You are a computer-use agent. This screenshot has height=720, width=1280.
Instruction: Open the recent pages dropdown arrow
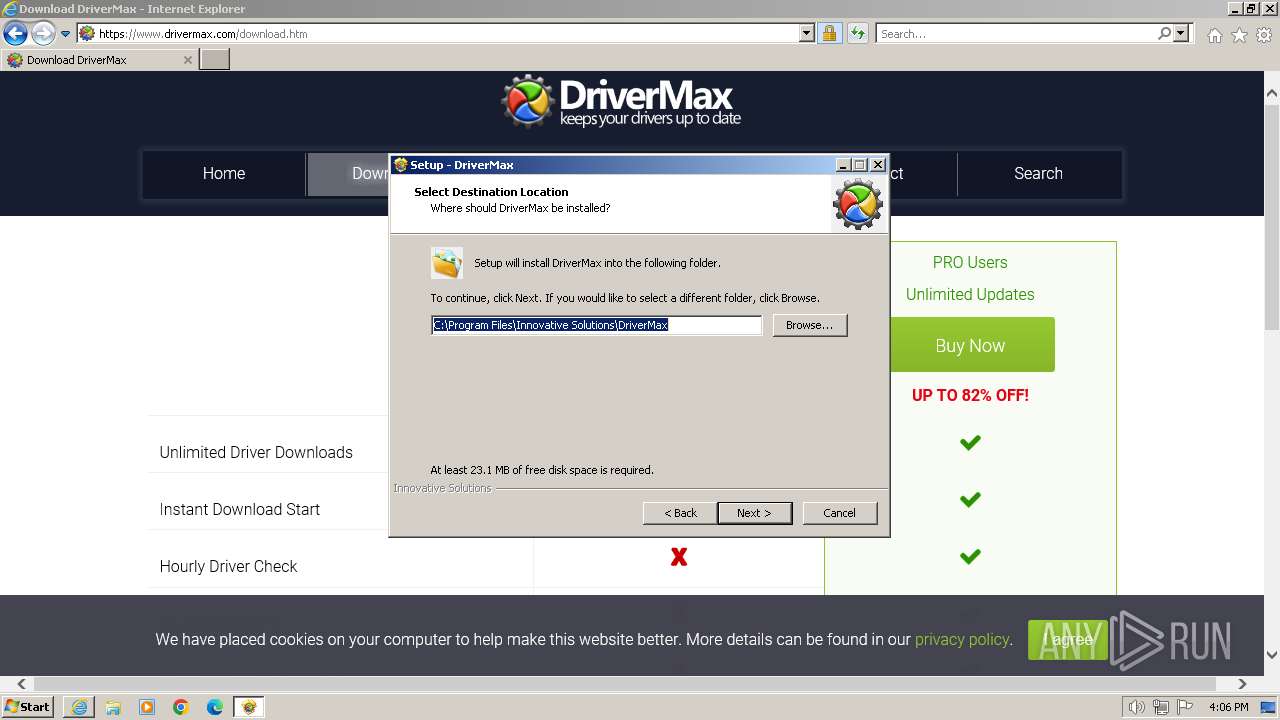coord(65,34)
